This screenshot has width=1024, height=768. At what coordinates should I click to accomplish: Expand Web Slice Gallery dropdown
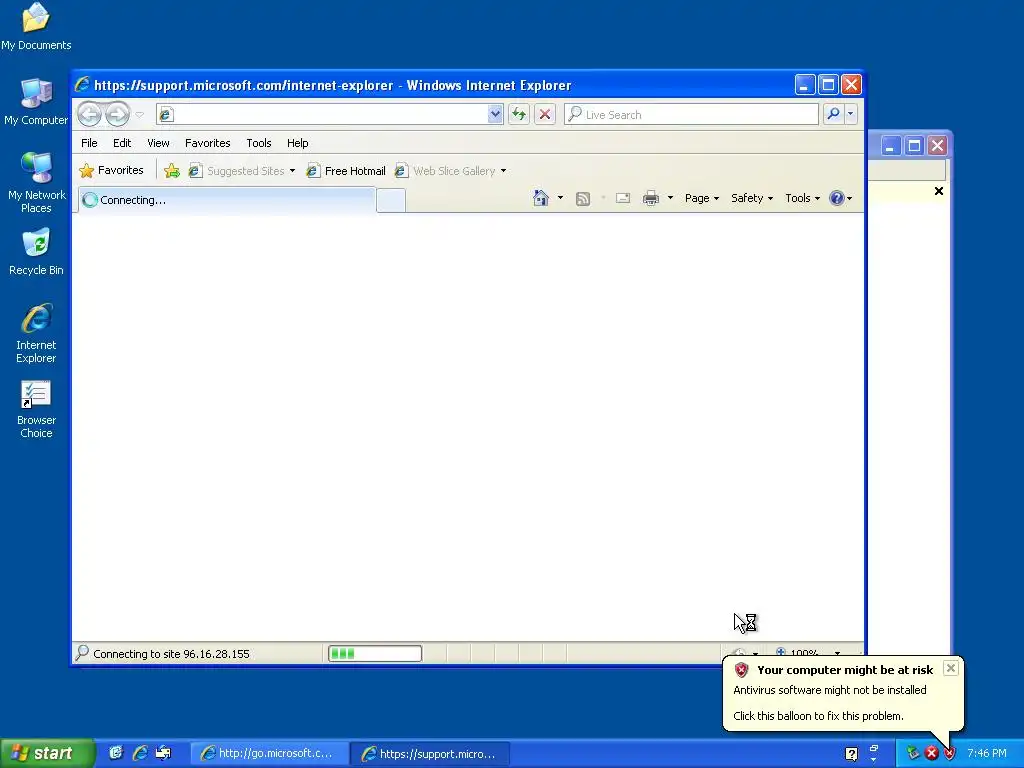point(504,171)
